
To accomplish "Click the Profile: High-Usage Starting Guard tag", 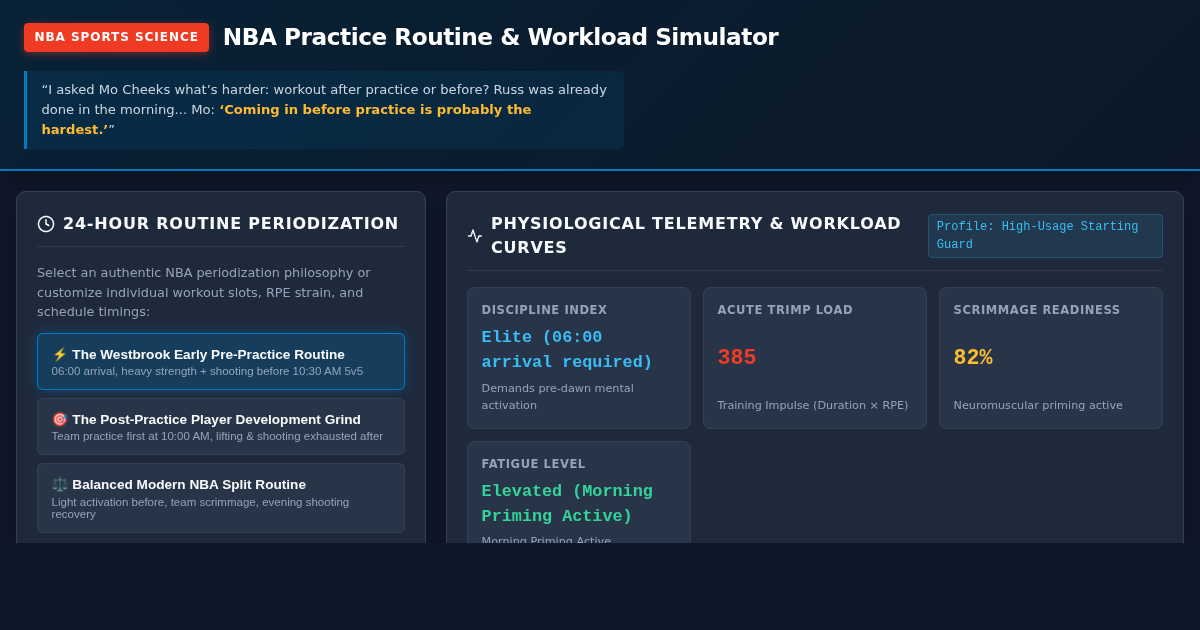I will pyautogui.click(x=1045, y=236).
